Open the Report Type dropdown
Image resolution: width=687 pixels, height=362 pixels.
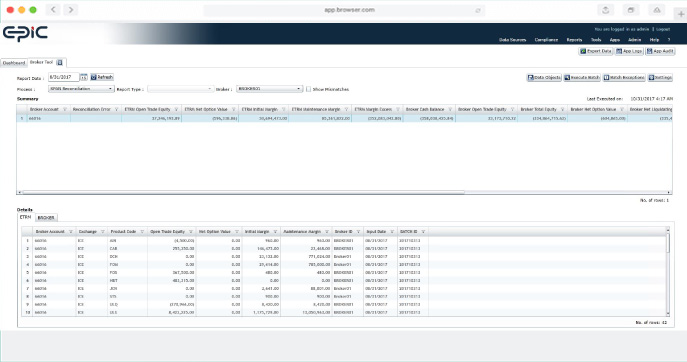pyautogui.click(x=180, y=89)
